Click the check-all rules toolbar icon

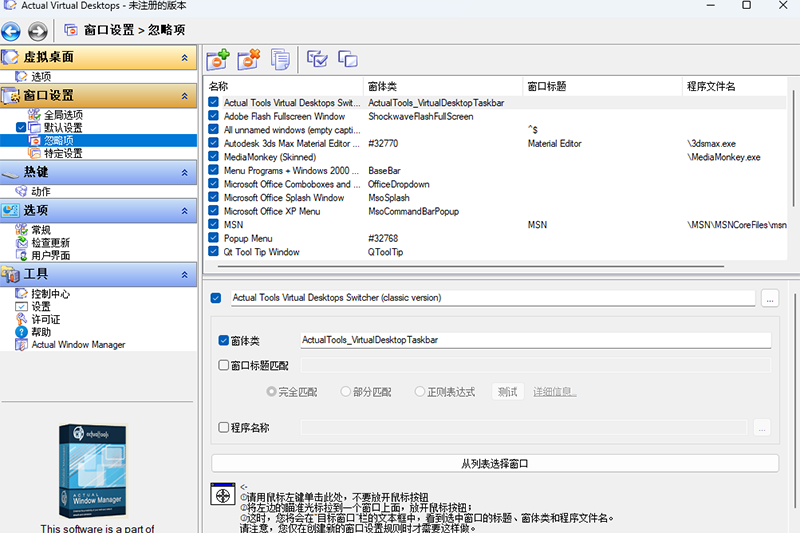pos(317,59)
